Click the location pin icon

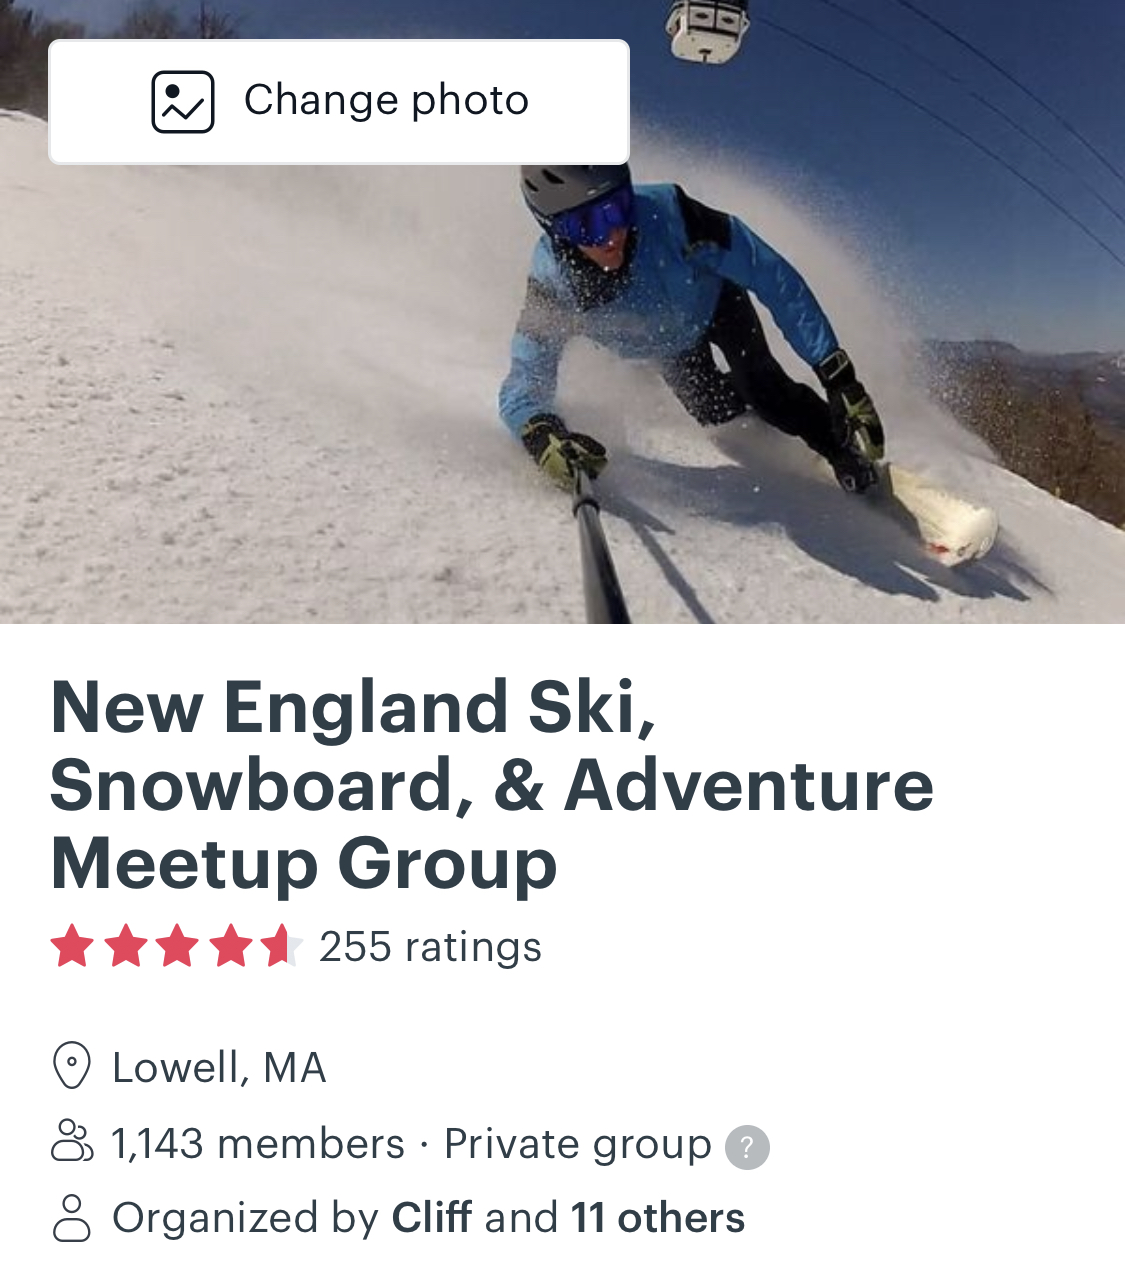[71, 1066]
